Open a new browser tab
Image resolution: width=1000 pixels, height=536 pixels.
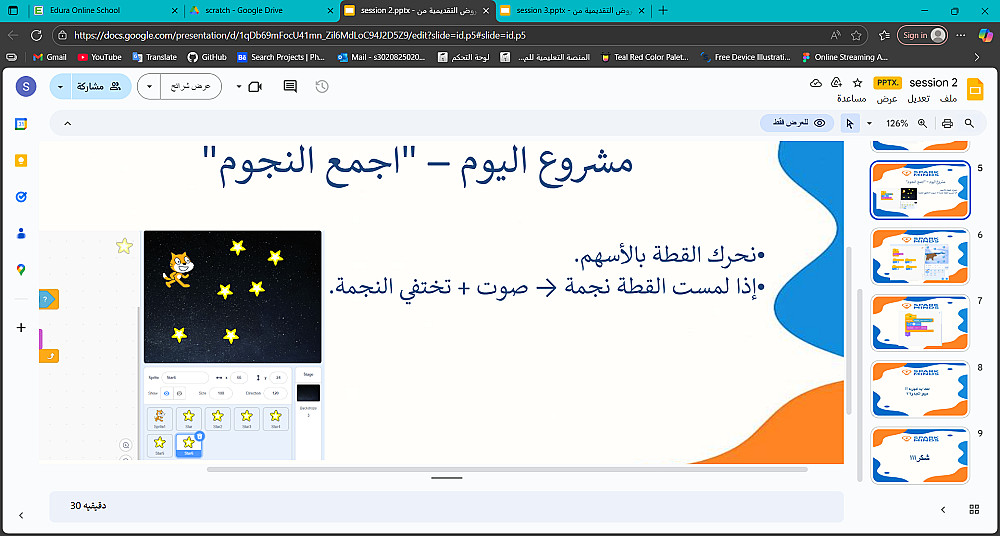click(x=663, y=10)
